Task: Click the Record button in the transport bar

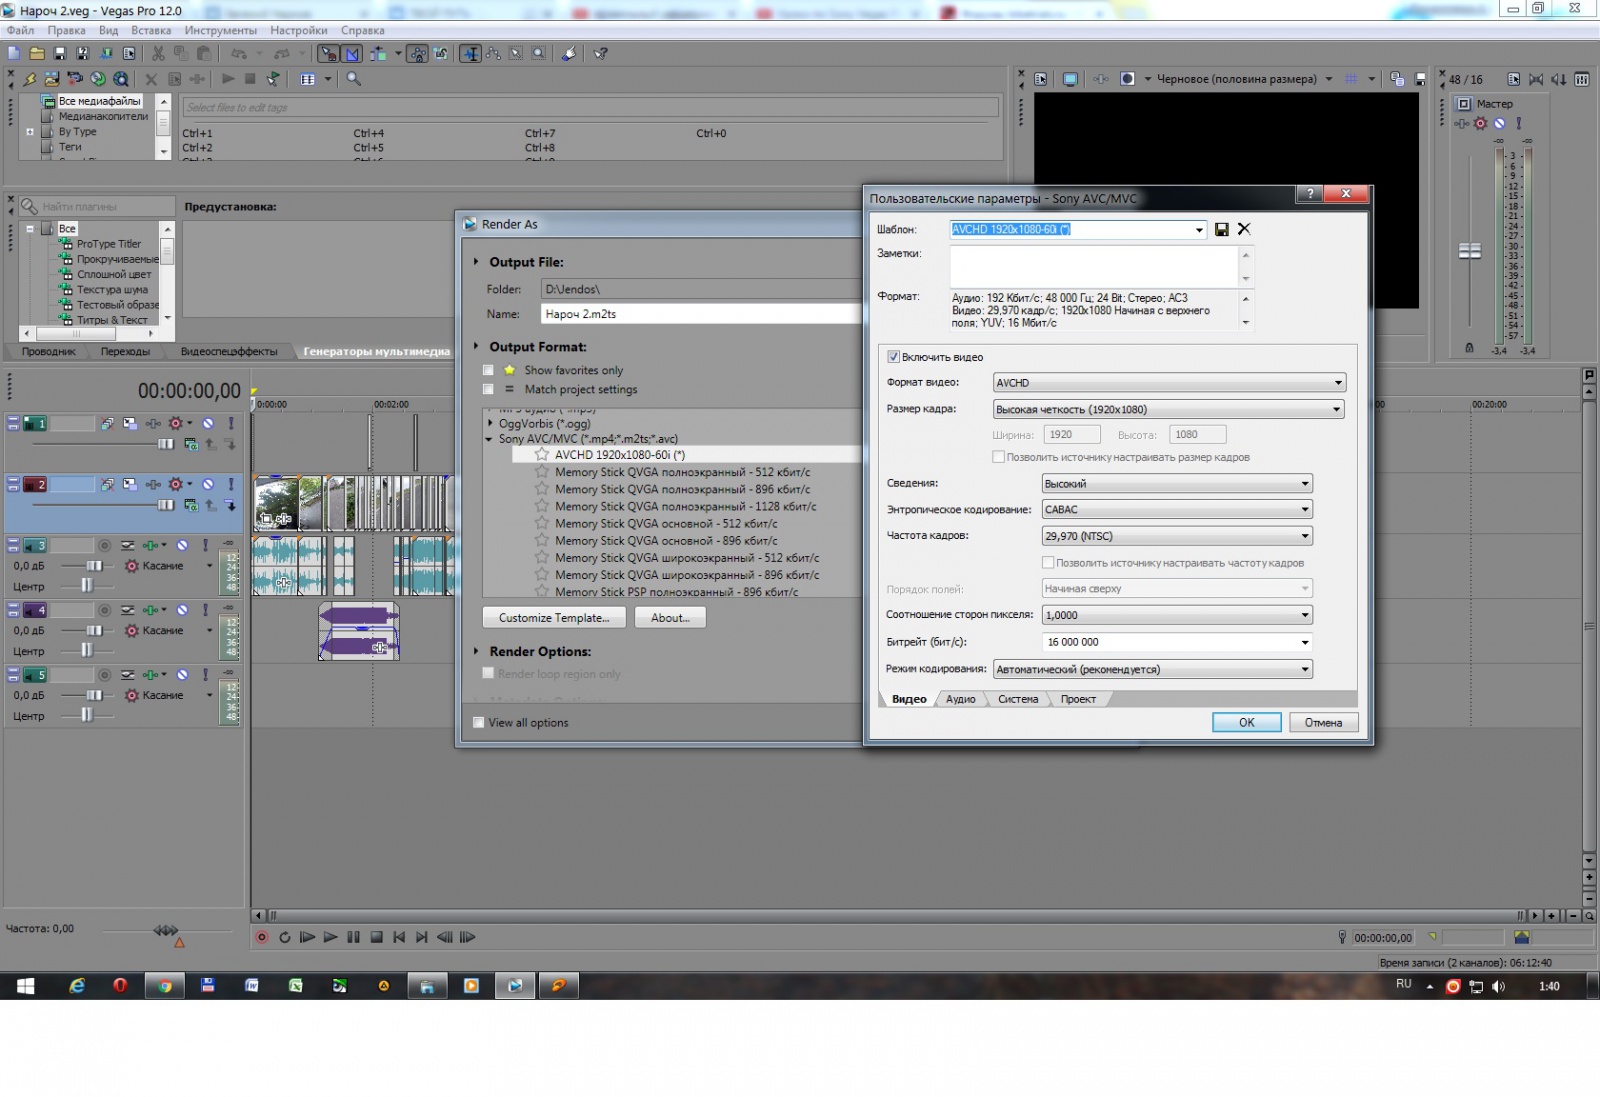Action: (262, 938)
